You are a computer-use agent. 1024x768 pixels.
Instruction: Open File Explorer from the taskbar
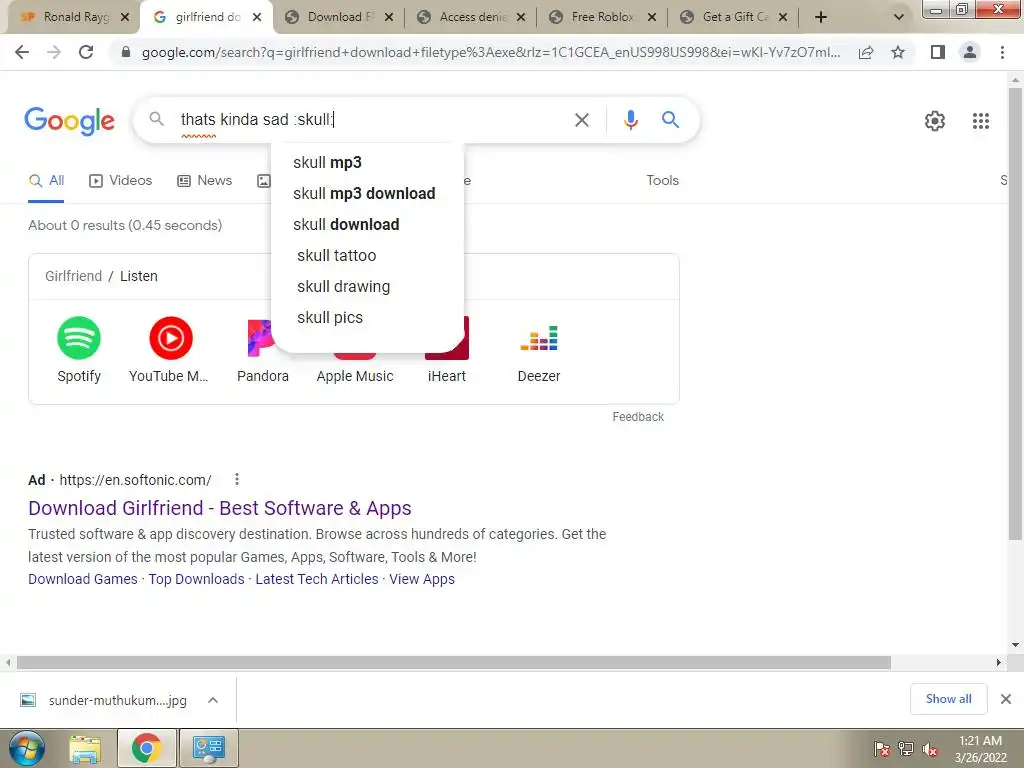click(x=85, y=749)
